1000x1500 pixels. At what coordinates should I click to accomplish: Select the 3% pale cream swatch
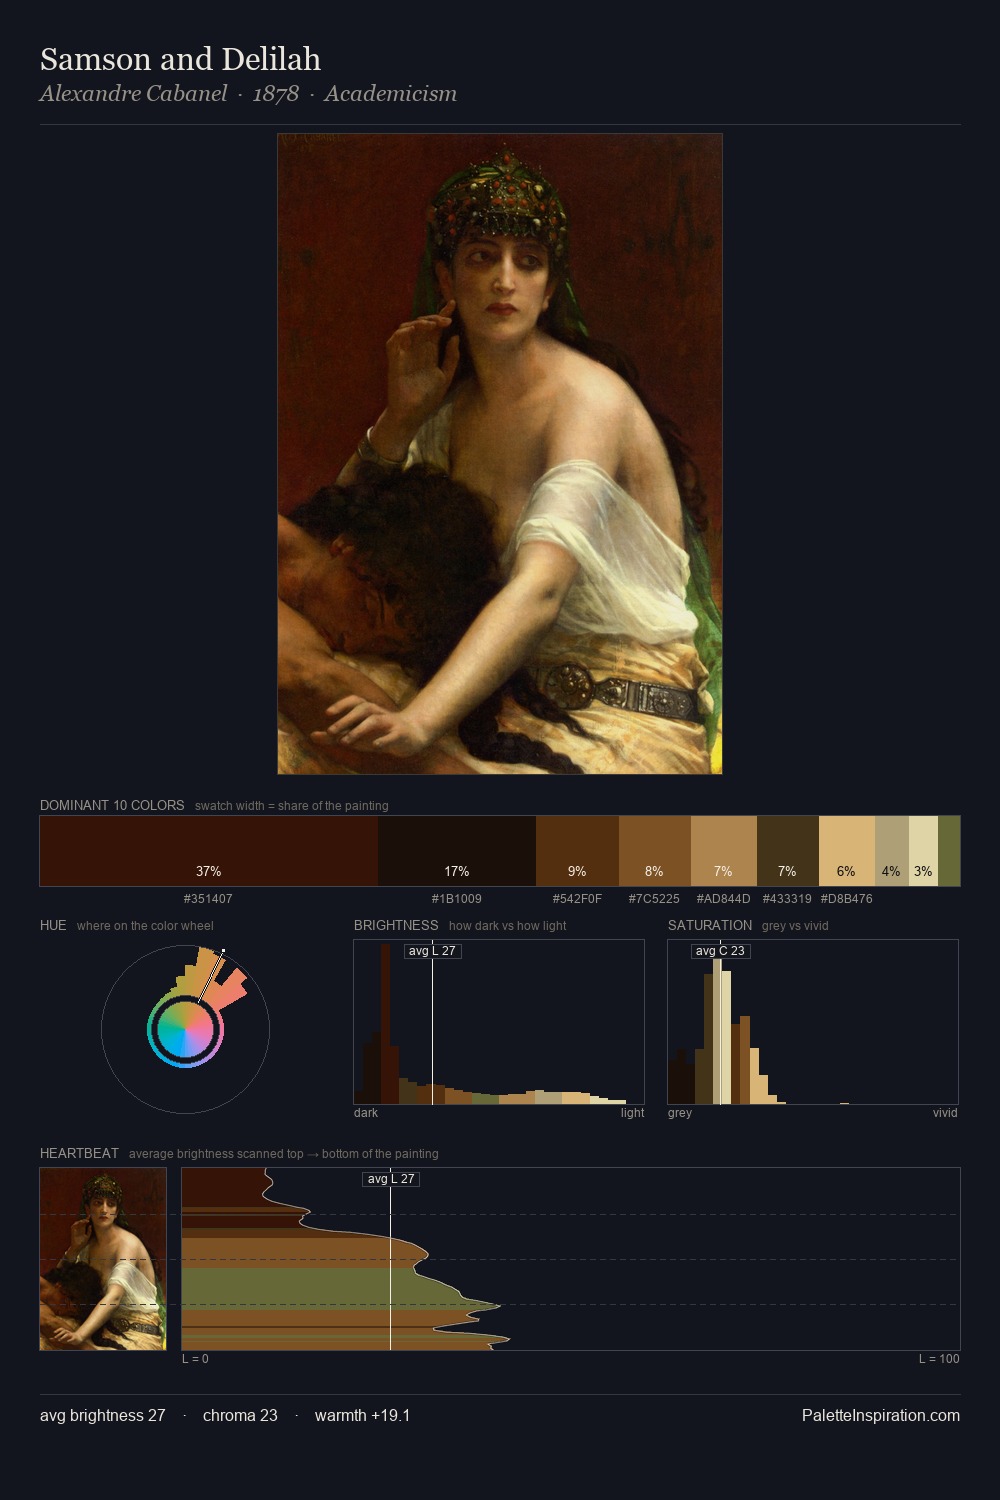pyautogui.click(x=923, y=851)
